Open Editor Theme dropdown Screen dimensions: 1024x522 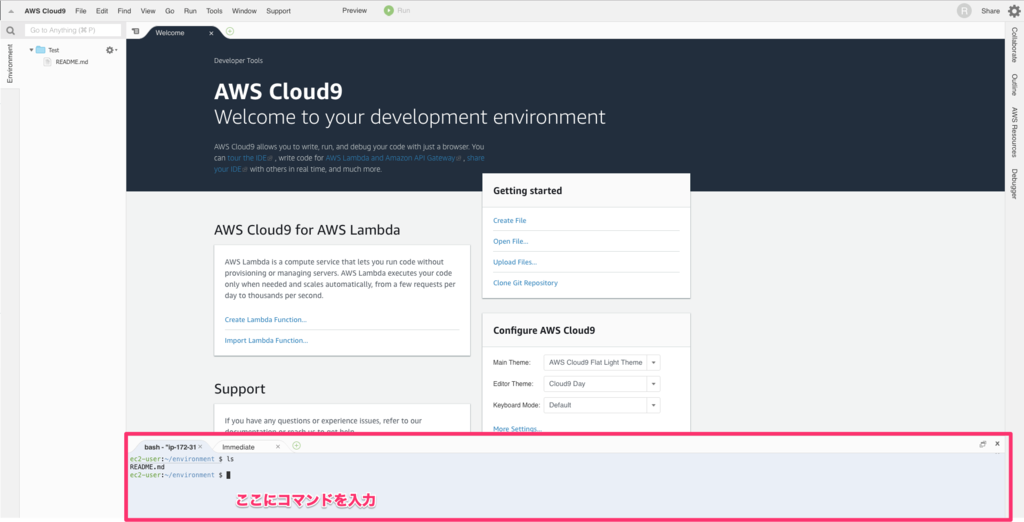click(601, 383)
